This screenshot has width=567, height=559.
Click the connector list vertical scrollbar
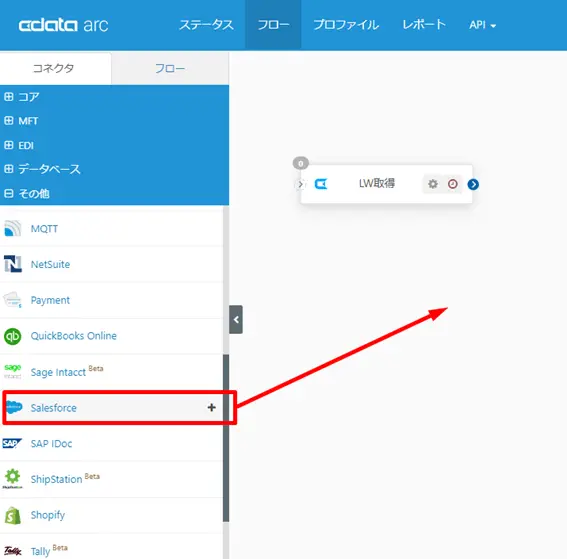click(226, 438)
